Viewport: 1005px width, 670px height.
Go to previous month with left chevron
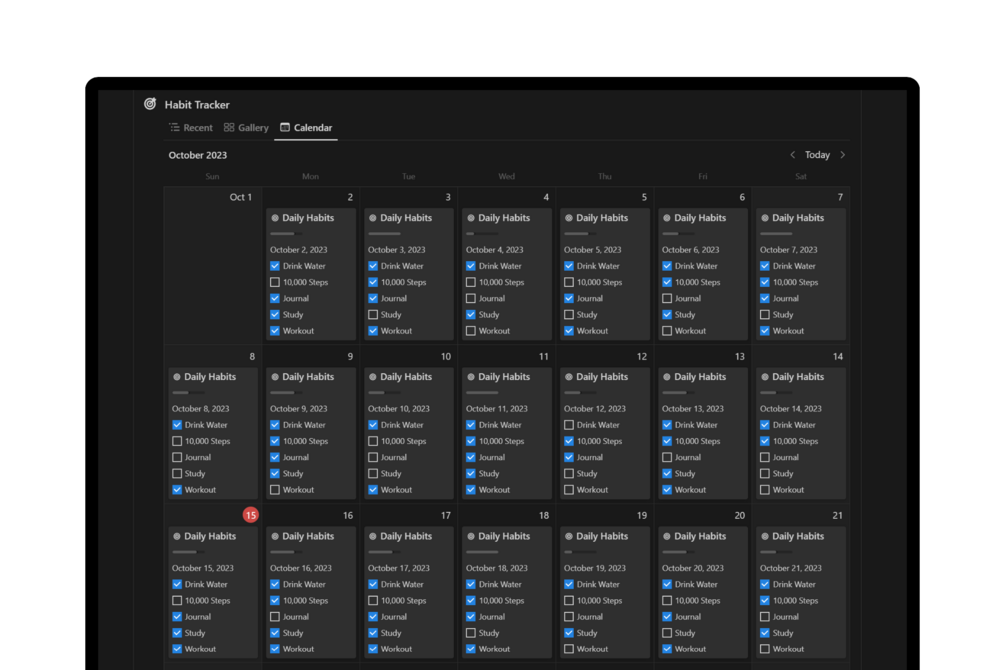793,155
